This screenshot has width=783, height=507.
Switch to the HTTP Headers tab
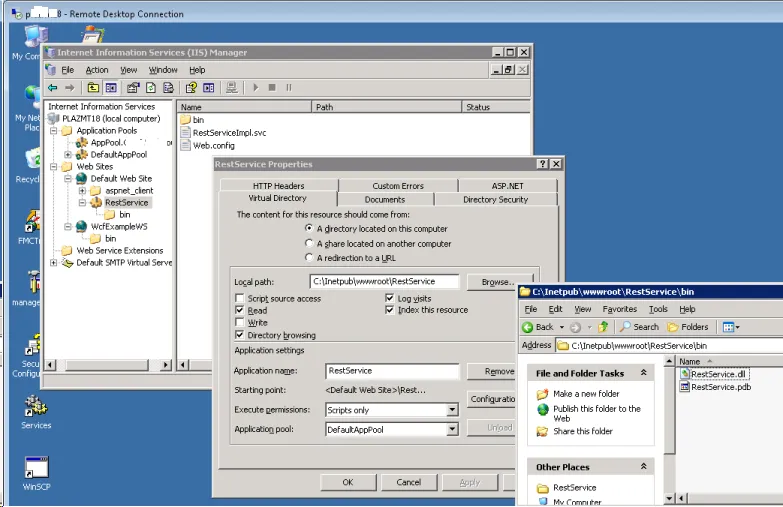coord(278,186)
